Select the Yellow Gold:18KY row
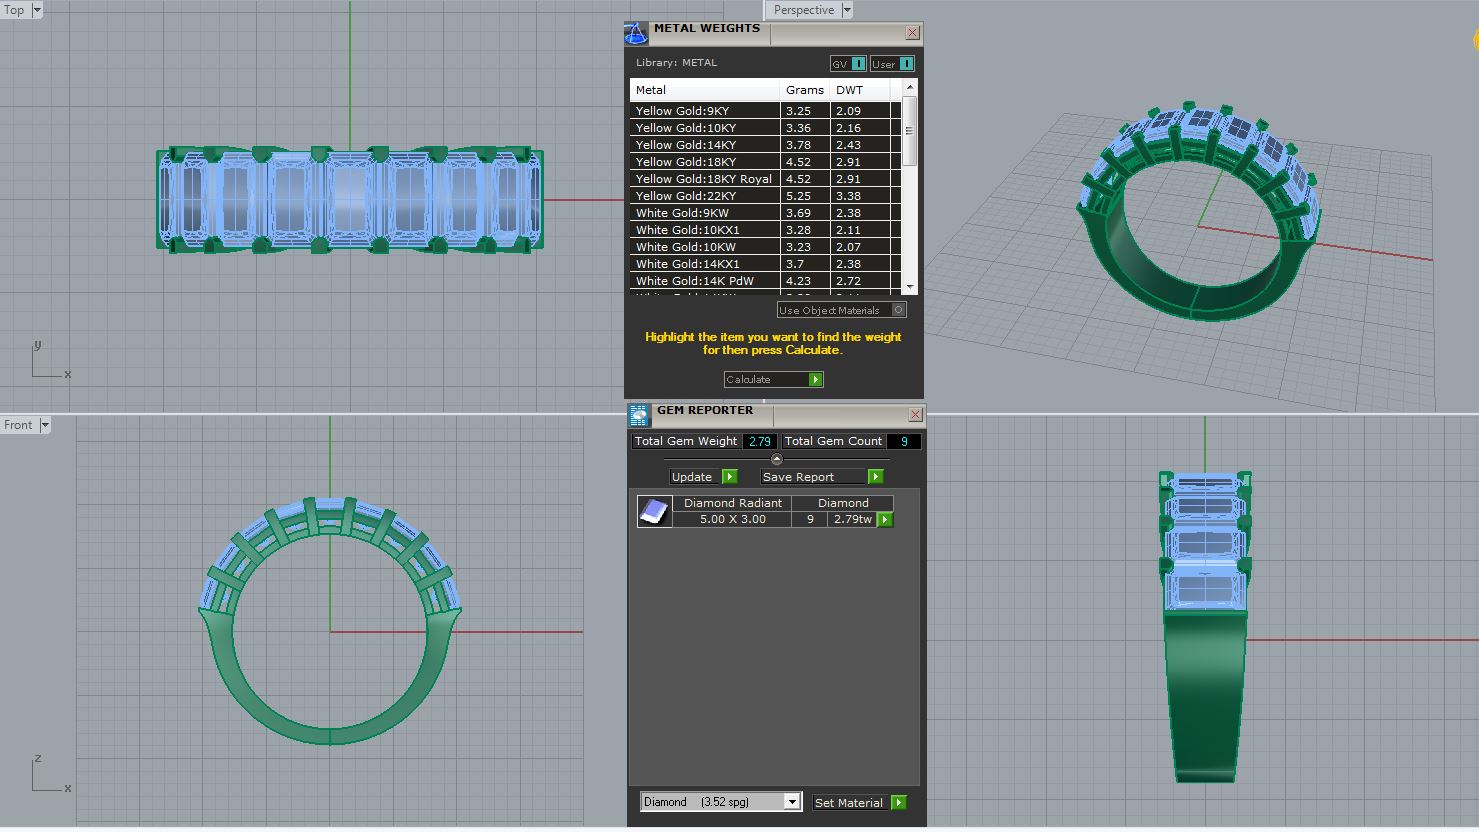This screenshot has height=832, width=1479. [x=705, y=162]
